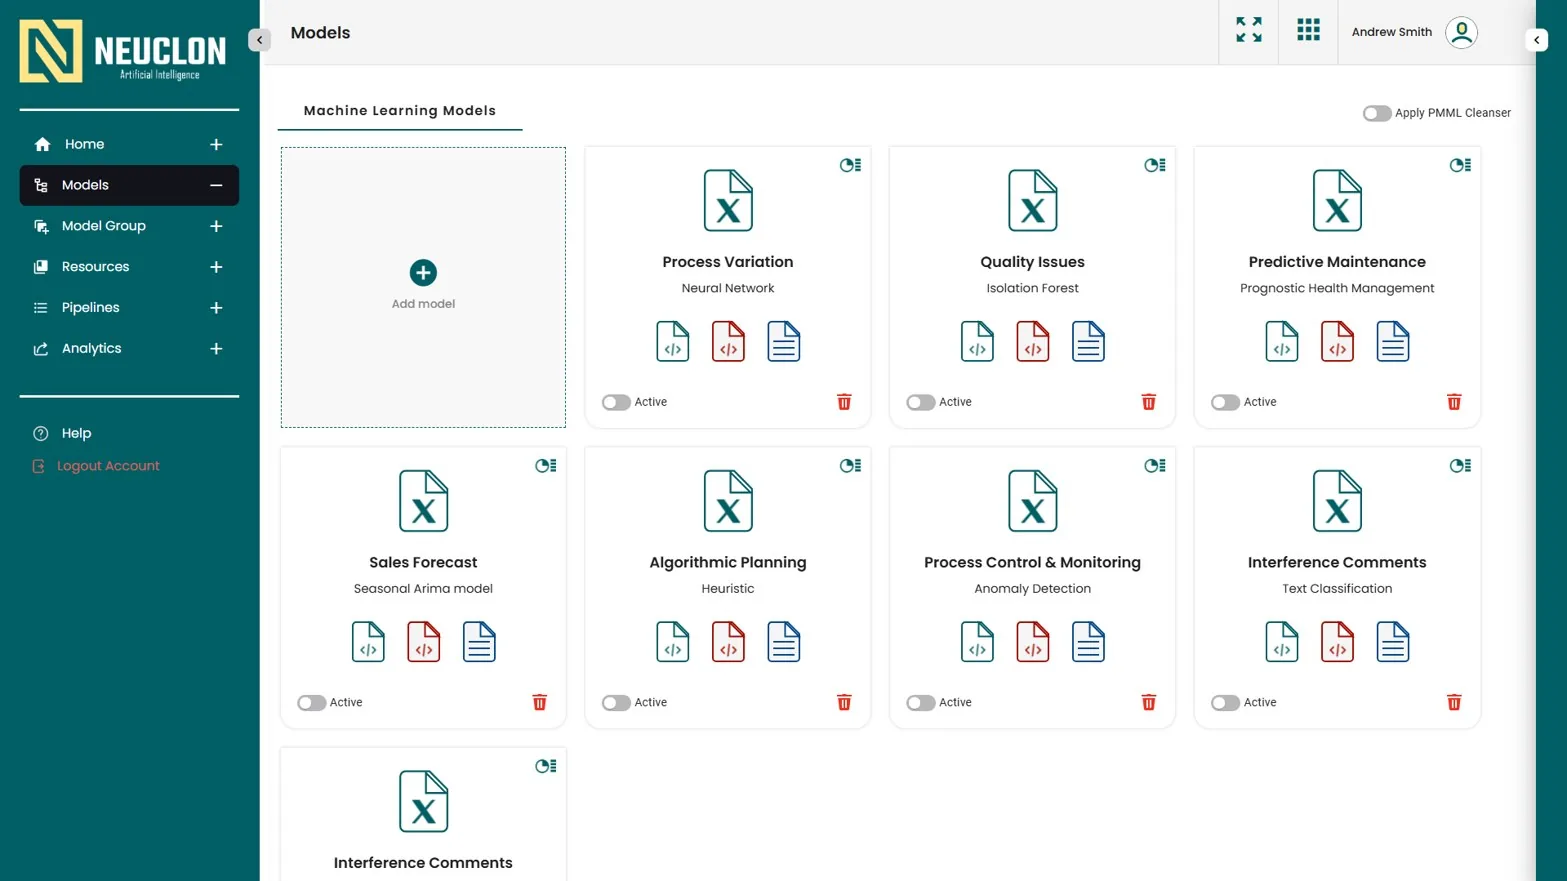Open stats icon on Quality Issues card

[x=1155, y=165]
